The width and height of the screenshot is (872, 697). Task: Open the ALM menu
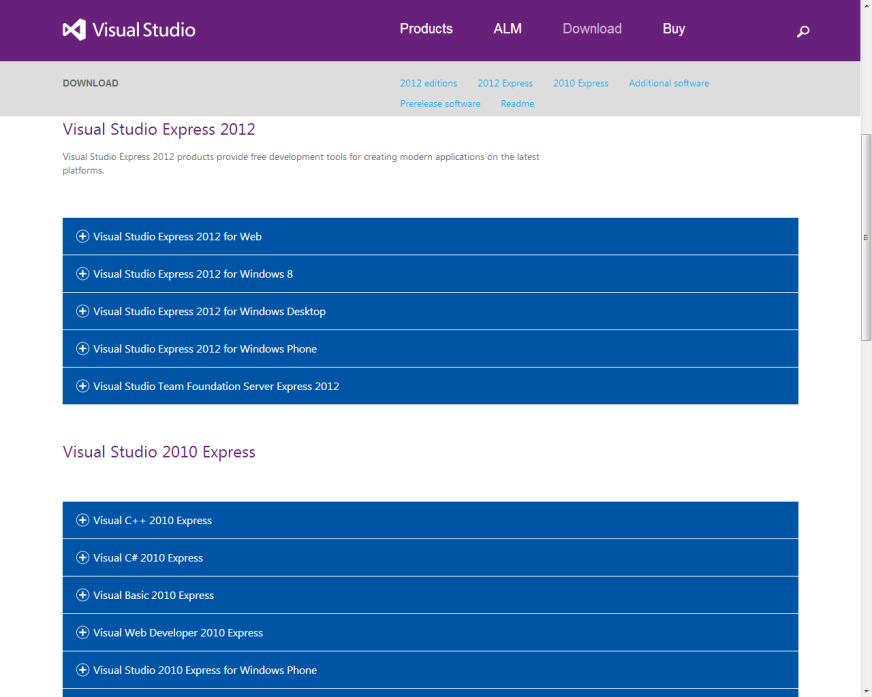(x=508, y=29)
